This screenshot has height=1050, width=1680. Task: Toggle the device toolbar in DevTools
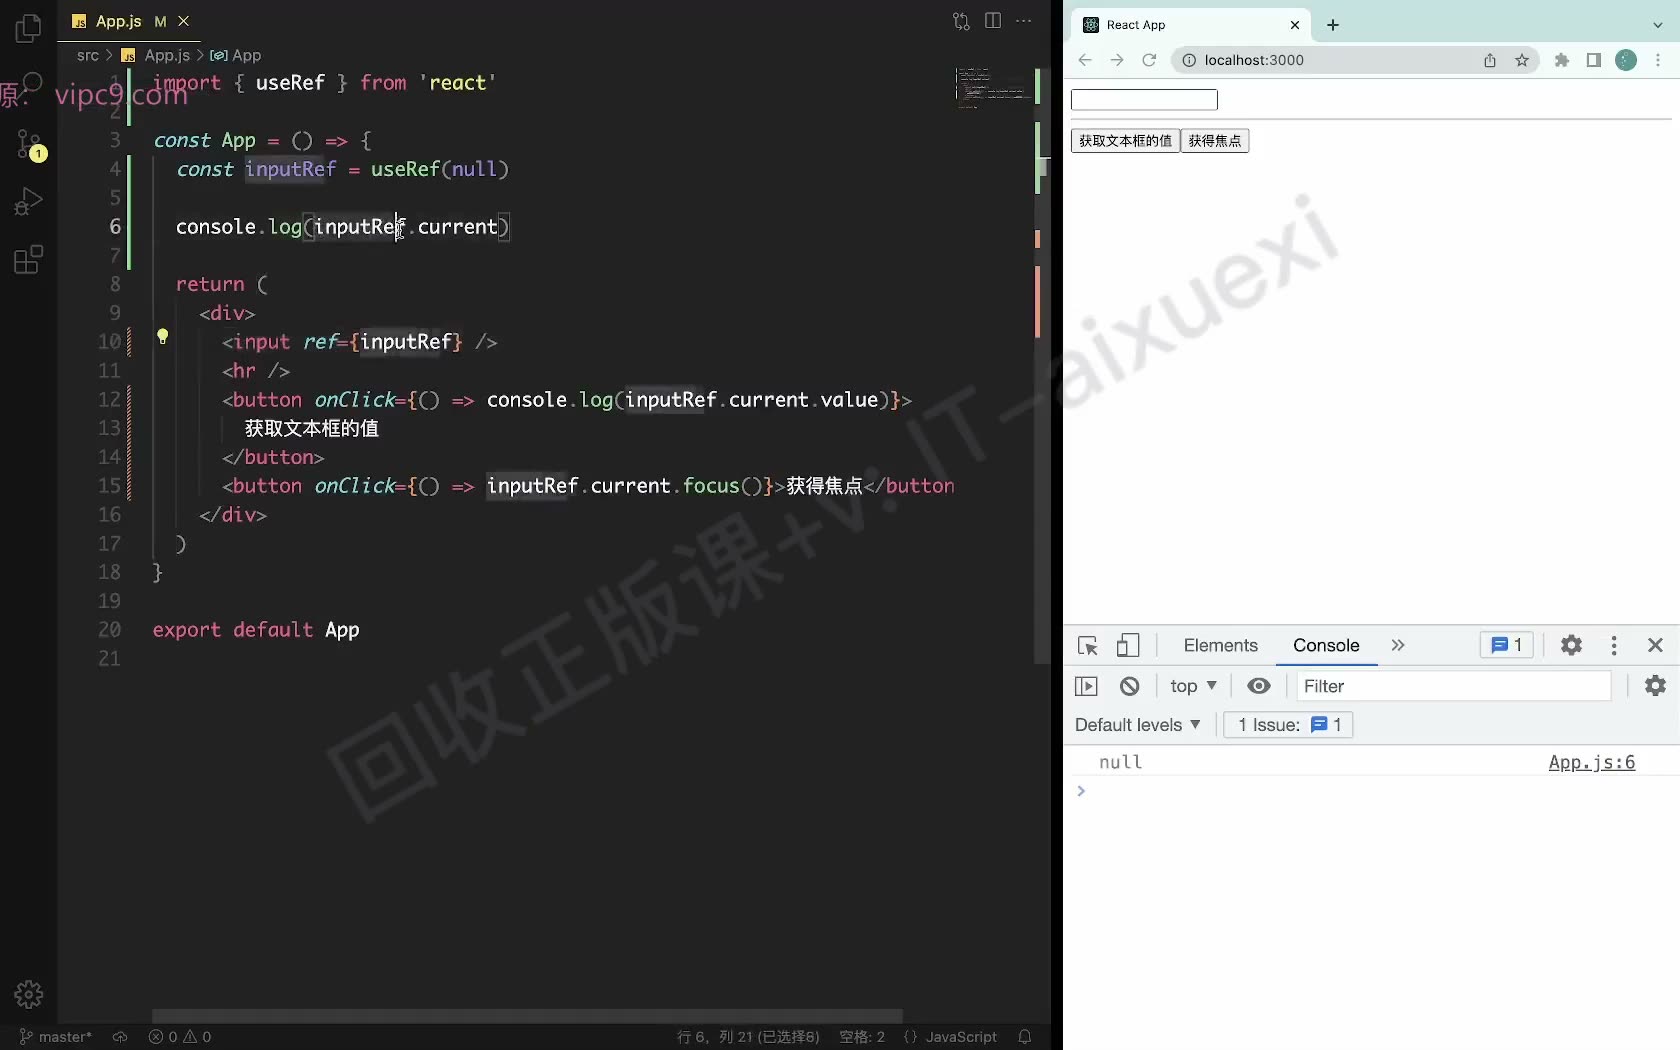pos(1128,646)
